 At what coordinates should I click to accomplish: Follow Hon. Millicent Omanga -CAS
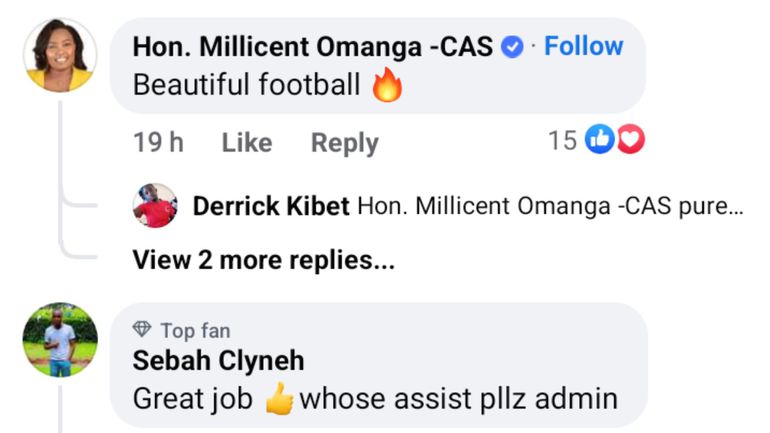pyautogui.click(x=583, y=46)
